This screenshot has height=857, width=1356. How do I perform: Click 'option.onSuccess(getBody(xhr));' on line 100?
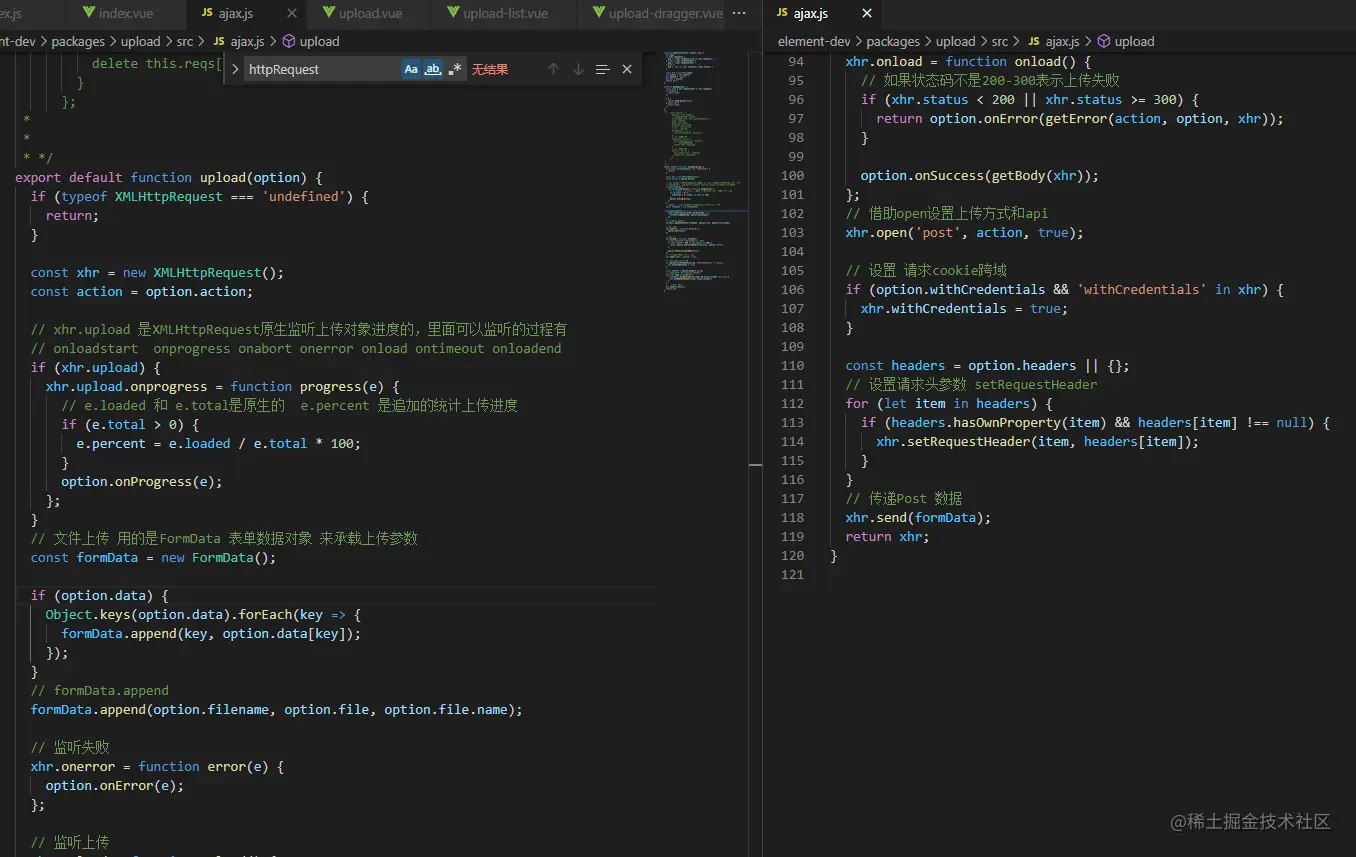(979, 175)
